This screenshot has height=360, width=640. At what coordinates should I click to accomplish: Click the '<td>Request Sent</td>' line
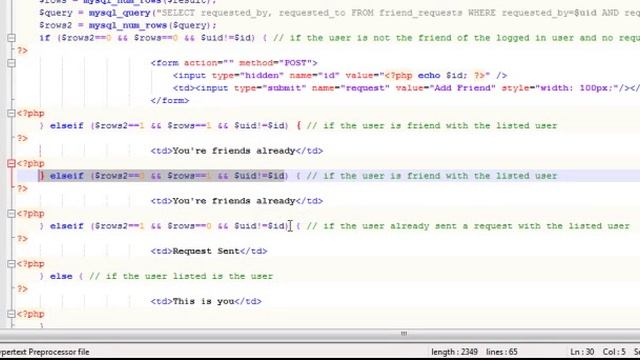(209, 251)
